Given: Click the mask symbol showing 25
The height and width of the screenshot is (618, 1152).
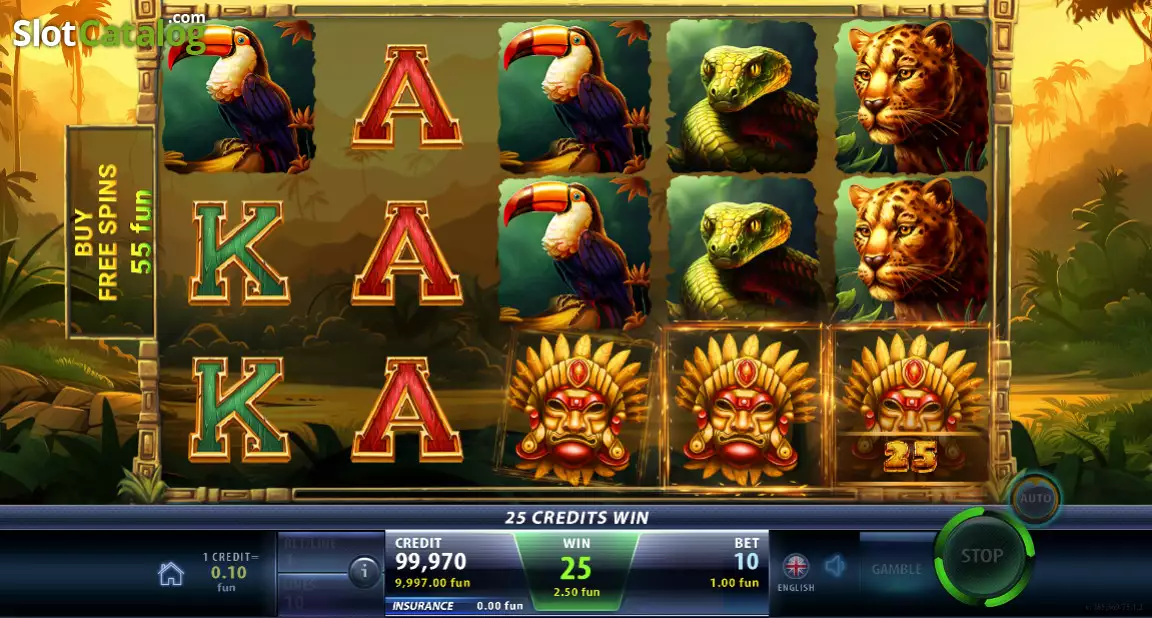Looking at the screenshot, I should click(910, 406).
